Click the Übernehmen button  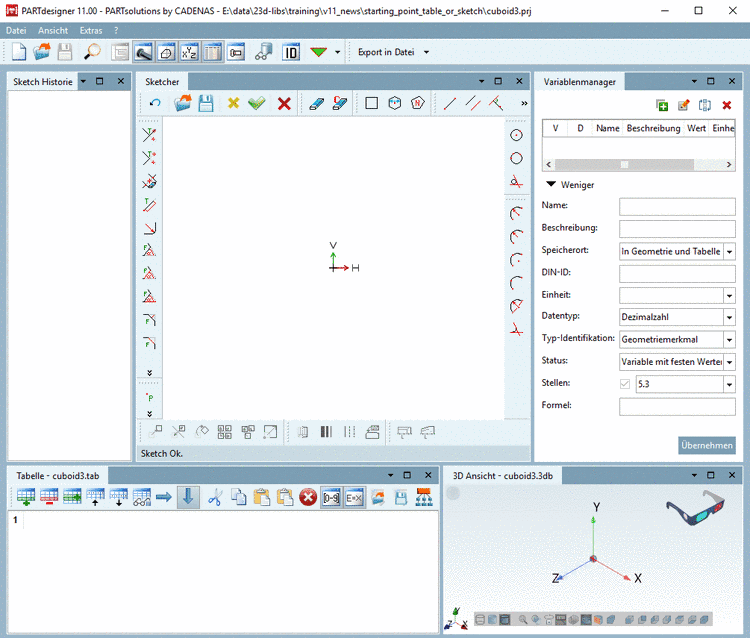[x=706, y=445]
